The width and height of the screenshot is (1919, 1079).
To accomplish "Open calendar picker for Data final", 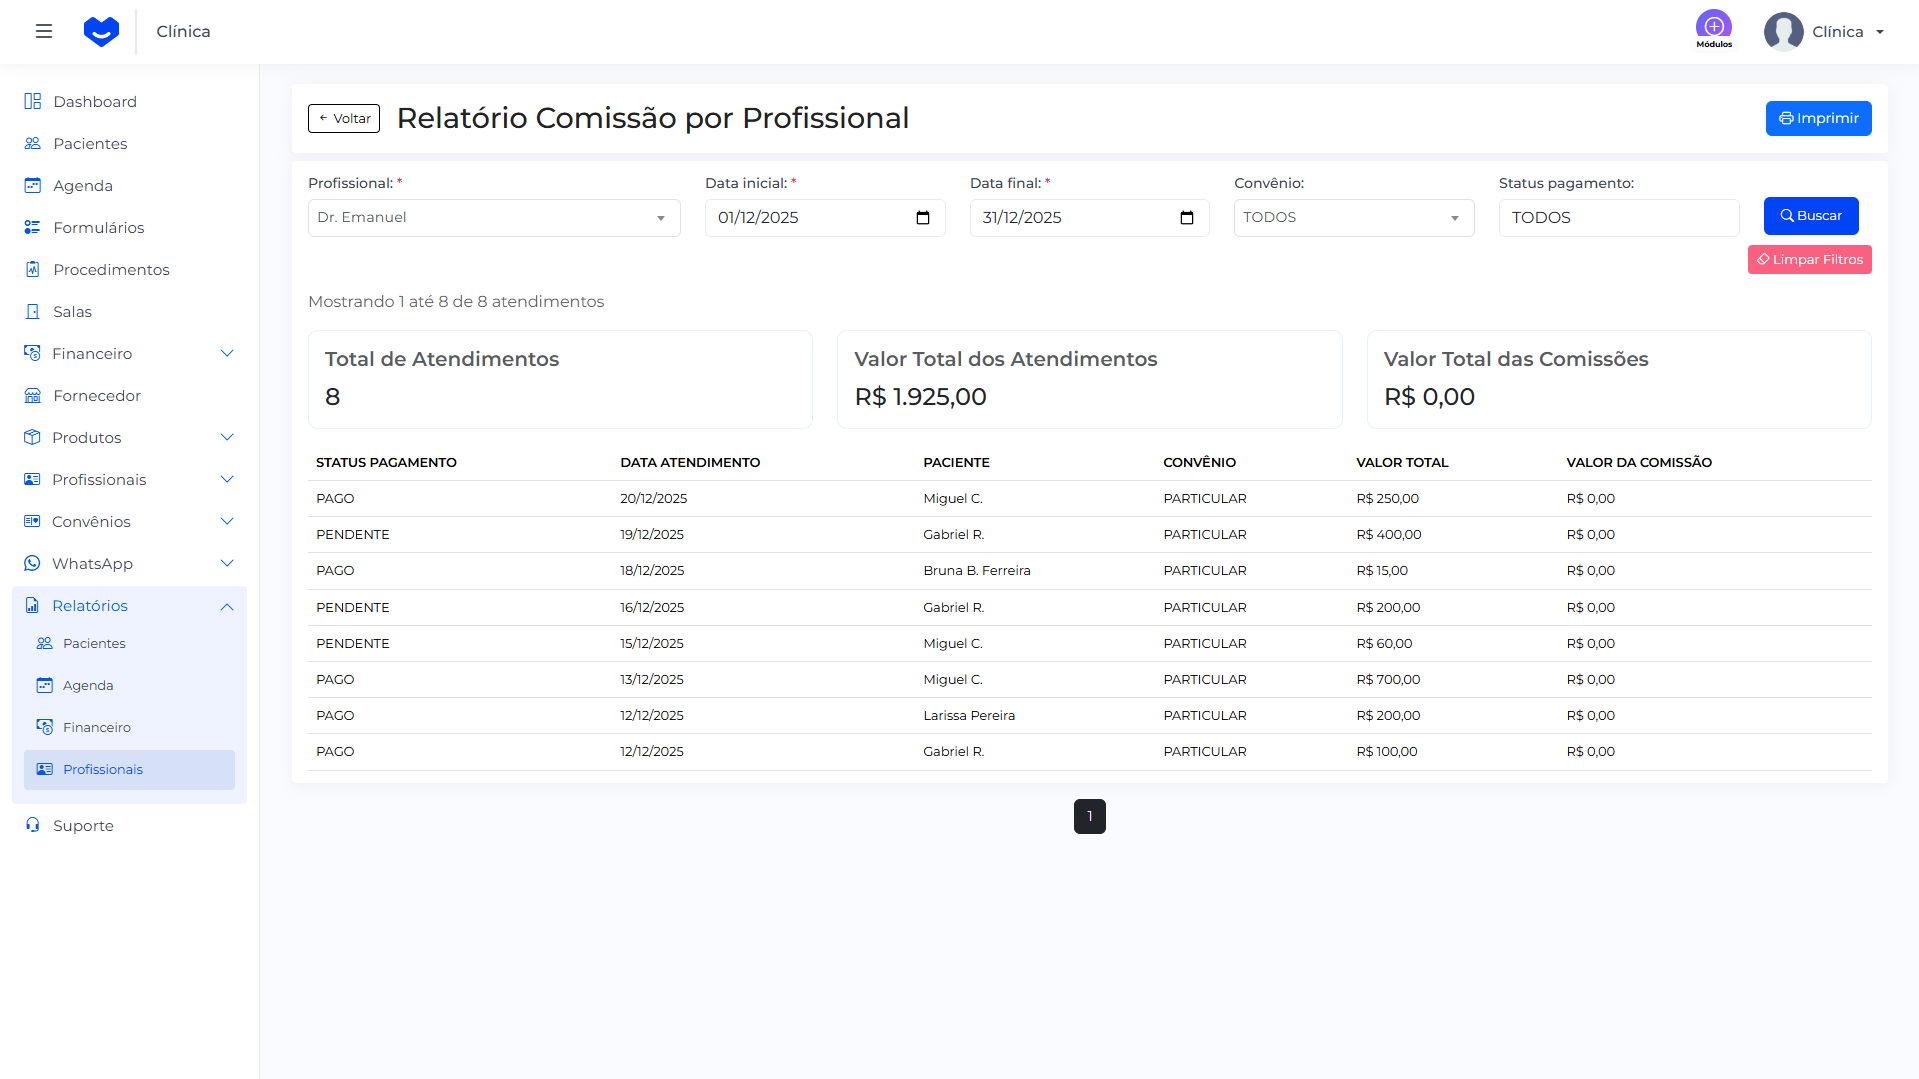I will 1186,218.
